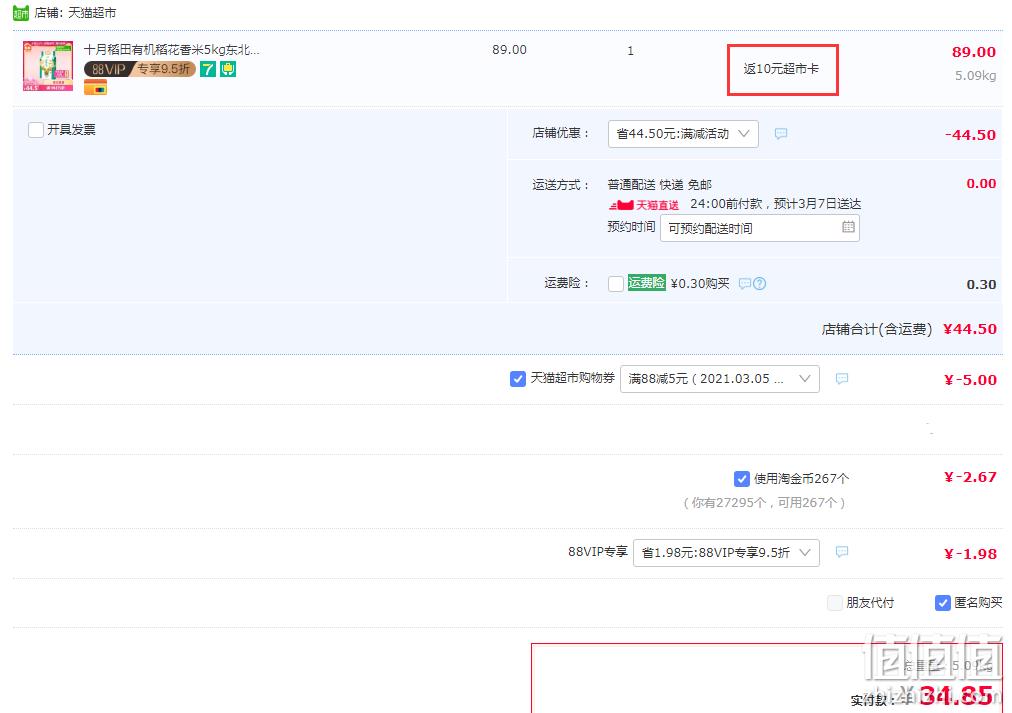Expand the 店铺优惠 省44.50元 dropdown

pos(683,134)
